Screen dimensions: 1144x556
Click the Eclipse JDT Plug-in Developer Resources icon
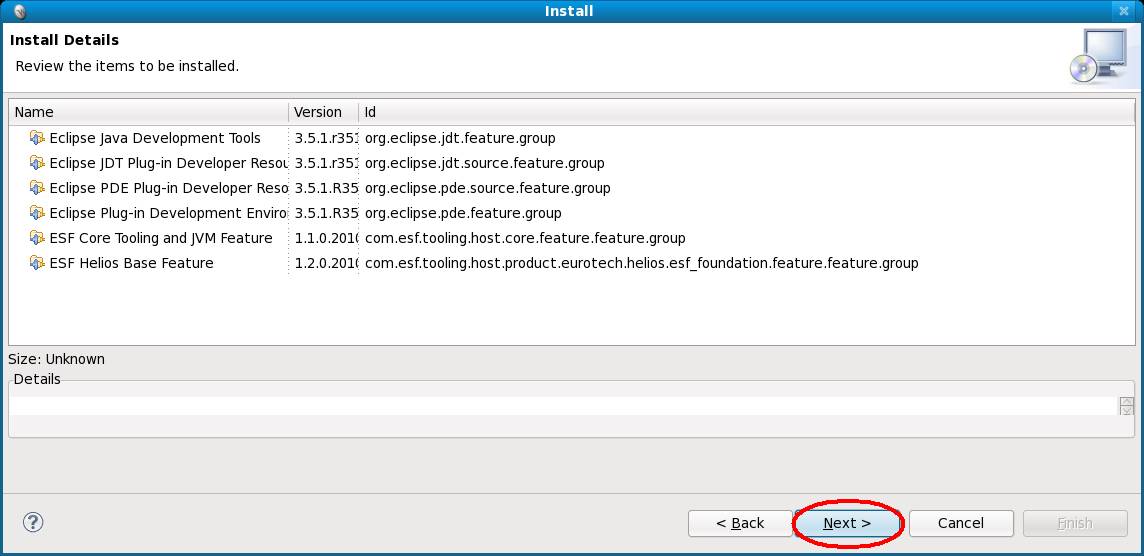(x=36, y=163)
